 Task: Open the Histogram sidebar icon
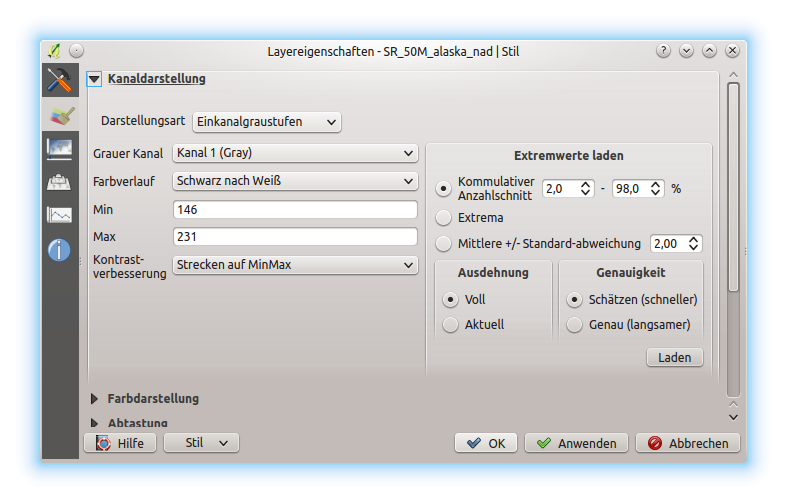click(60, 215)
